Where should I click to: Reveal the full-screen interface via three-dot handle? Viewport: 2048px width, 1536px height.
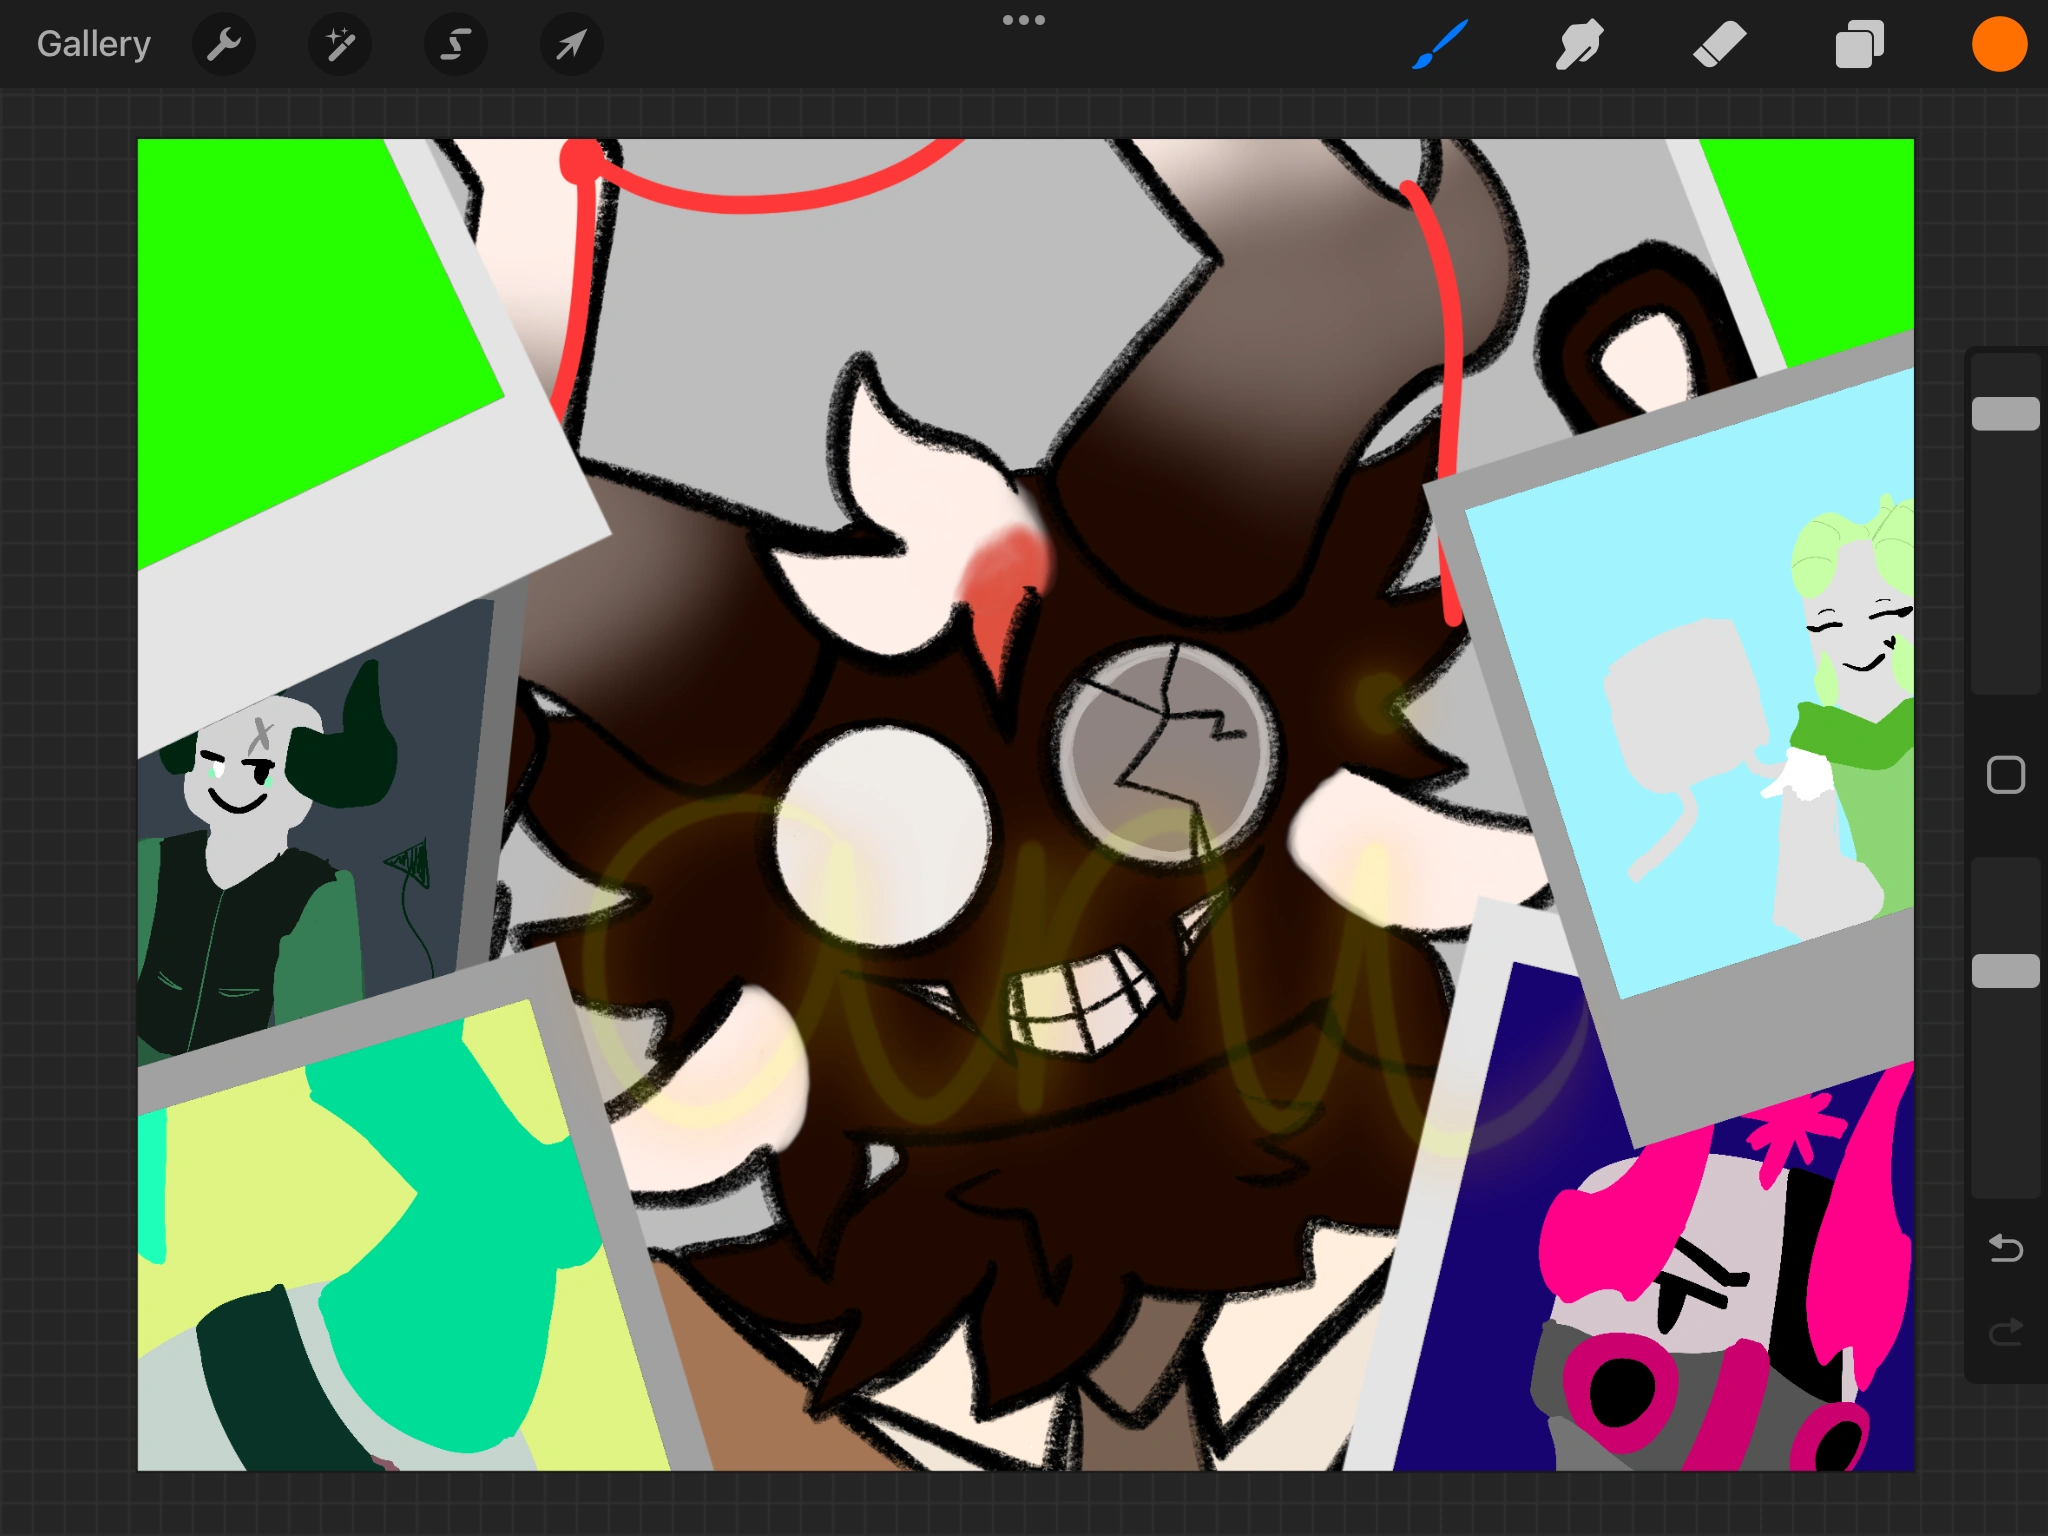click(1024, 19)
